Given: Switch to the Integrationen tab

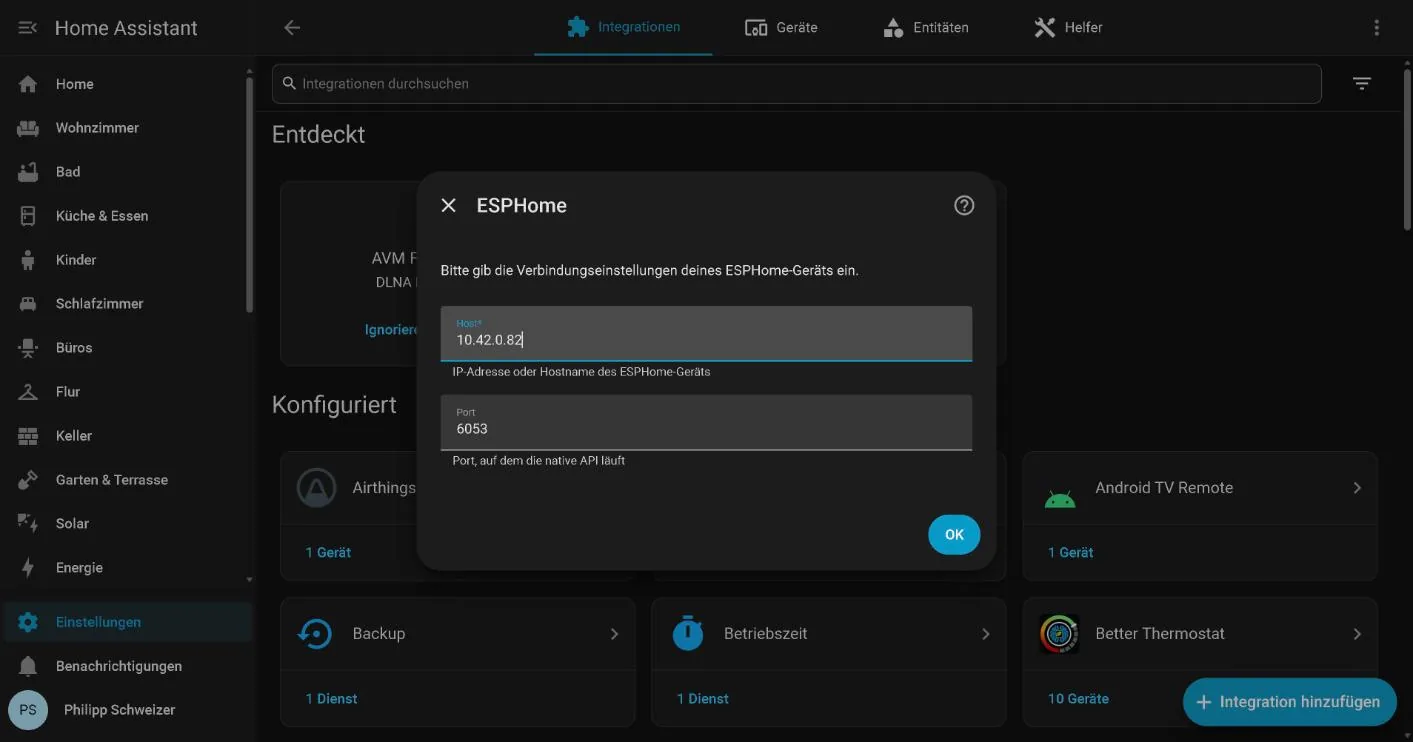Looking at the screenshot, I should tap(623, 28).
